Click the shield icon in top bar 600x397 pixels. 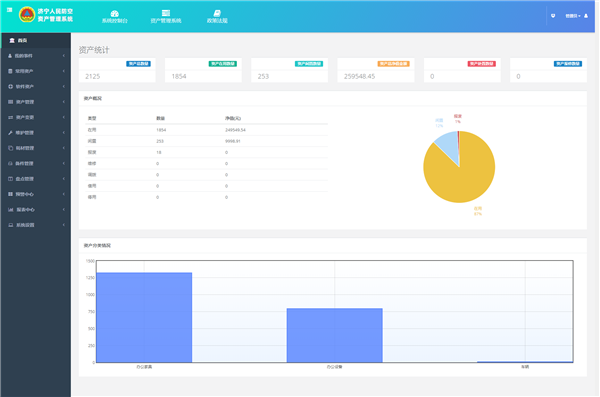(x=553, y=16)
